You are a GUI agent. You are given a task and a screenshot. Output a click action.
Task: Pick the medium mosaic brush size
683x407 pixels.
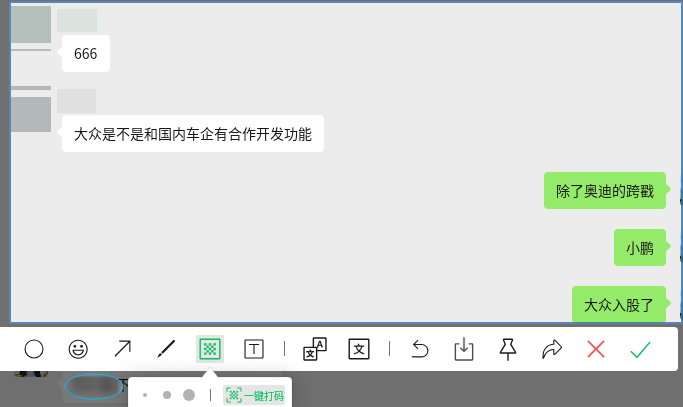167,395
